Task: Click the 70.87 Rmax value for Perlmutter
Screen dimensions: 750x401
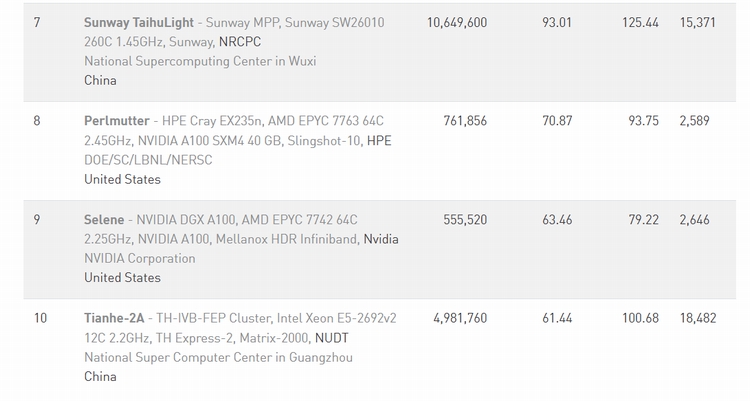Action: [x=557, y=121]
